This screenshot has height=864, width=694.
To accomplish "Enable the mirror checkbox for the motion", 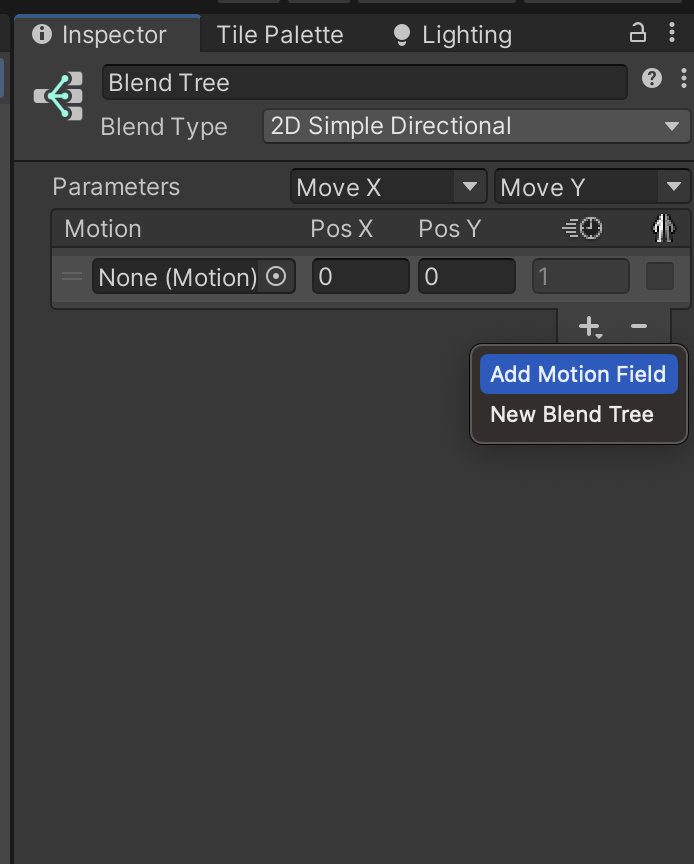I will pyautogui.click(x=660, y=276).
